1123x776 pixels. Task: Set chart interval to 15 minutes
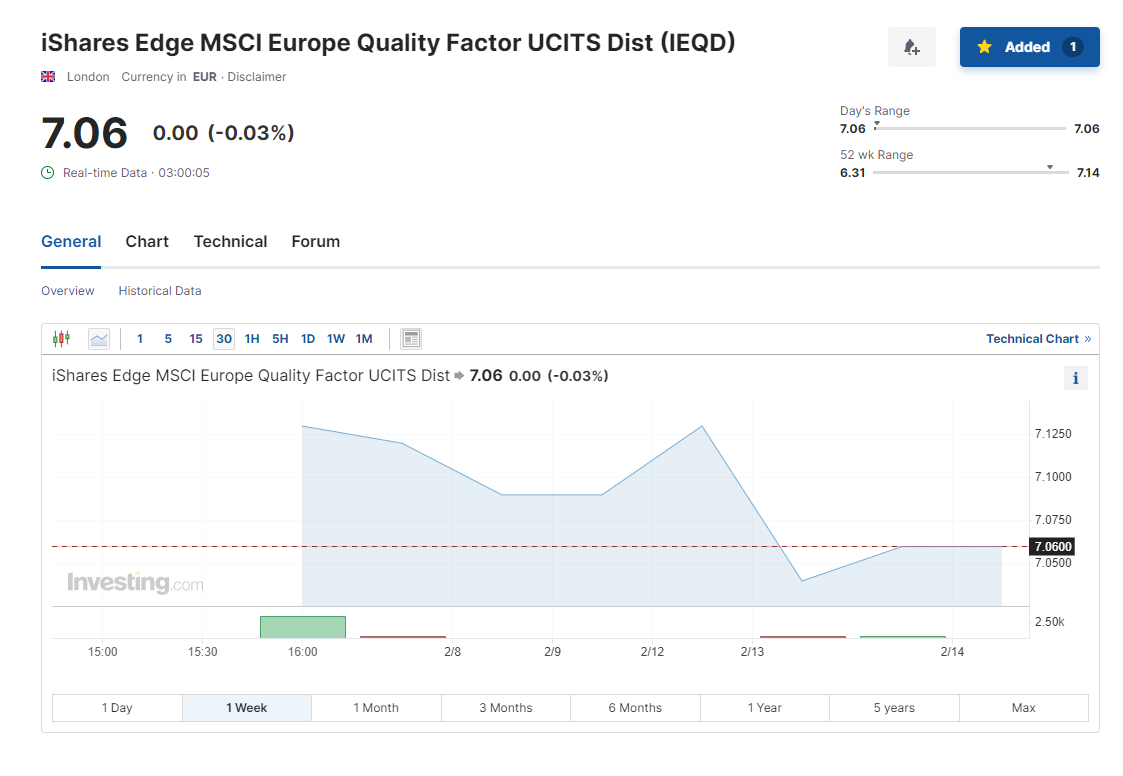pyautogui.click(x=196, y=339)
